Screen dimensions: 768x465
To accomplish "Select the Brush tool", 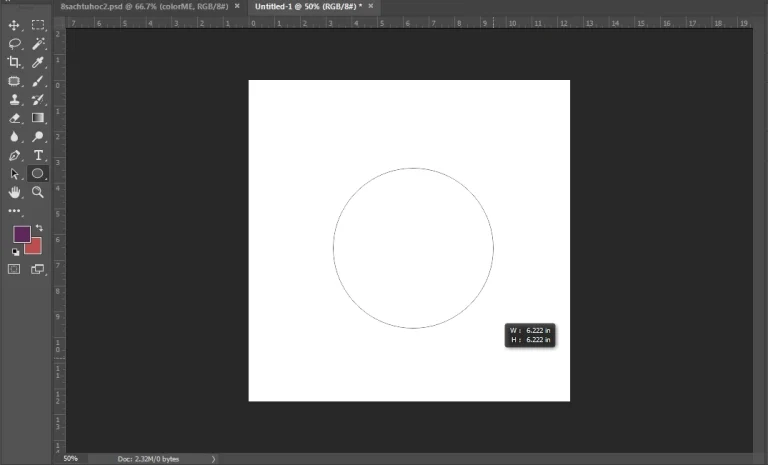I will click(x=38, y=81).
